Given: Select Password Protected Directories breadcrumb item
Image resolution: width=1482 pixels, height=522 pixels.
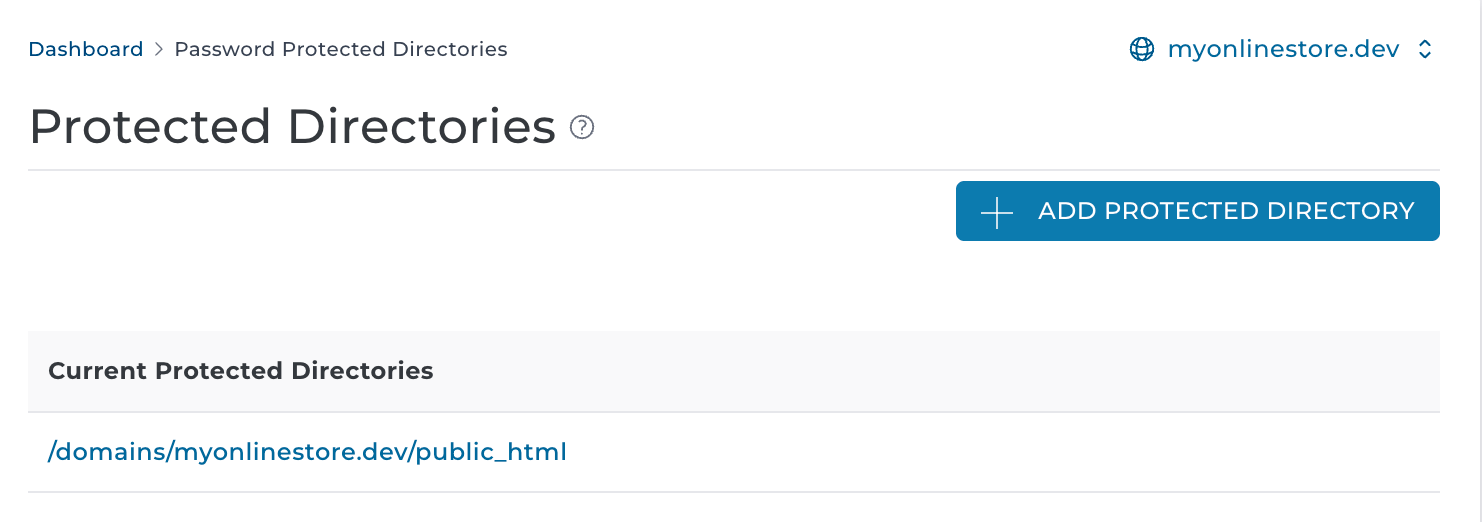Looking at the screenshot, I should (x=341, y=49).
